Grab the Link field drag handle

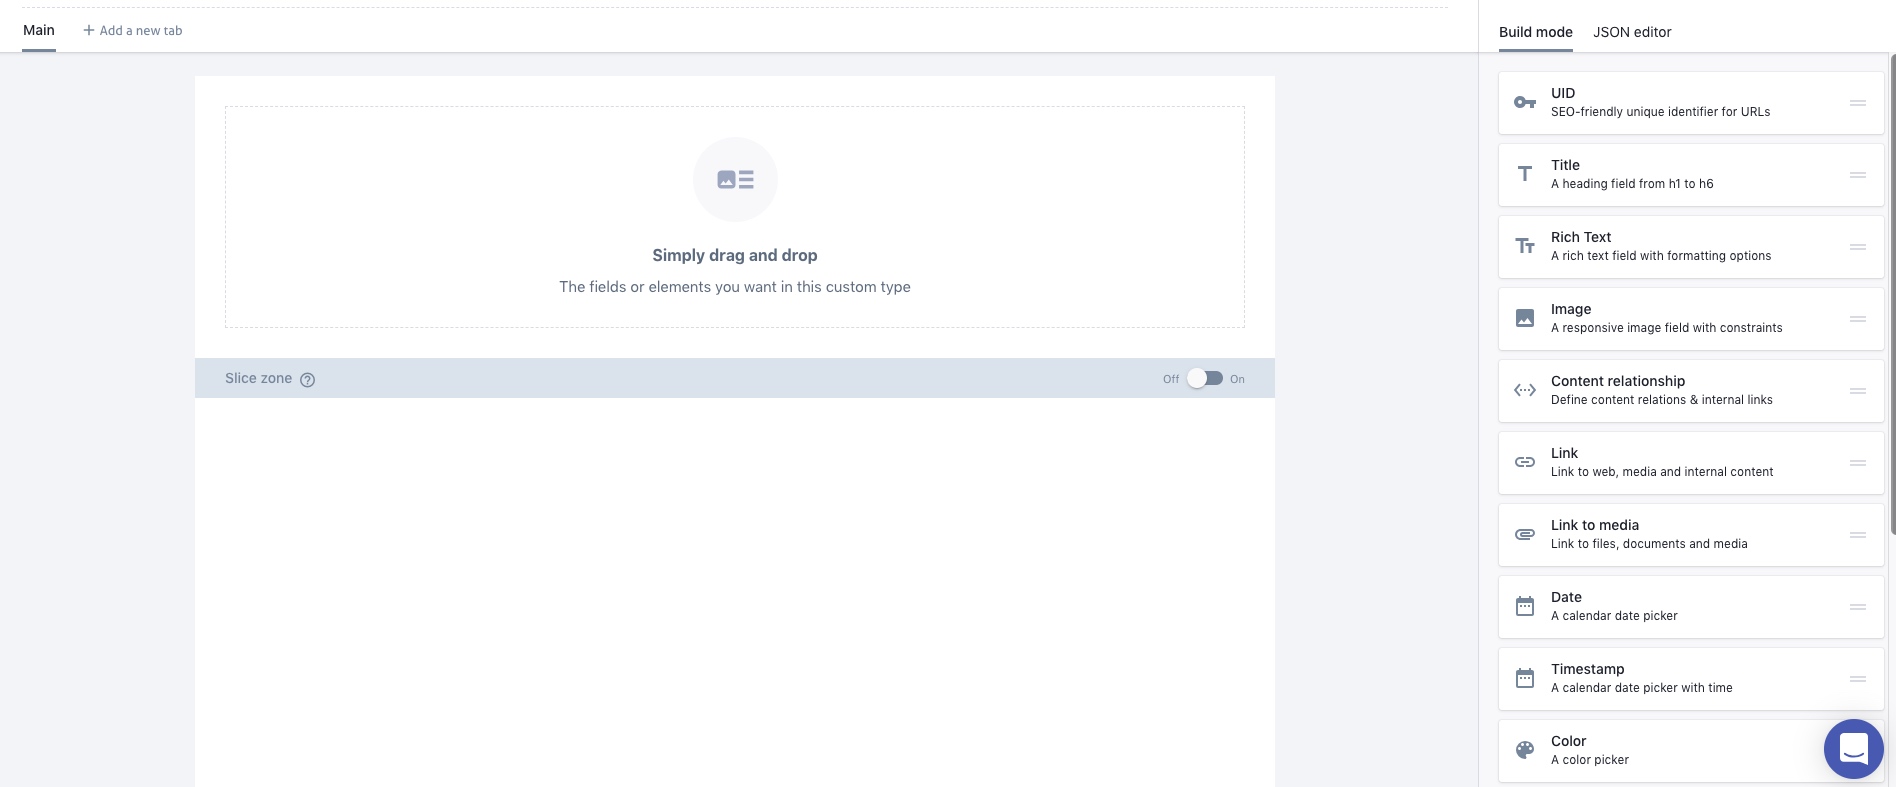pyautogui.click(x=1858, y=463)
